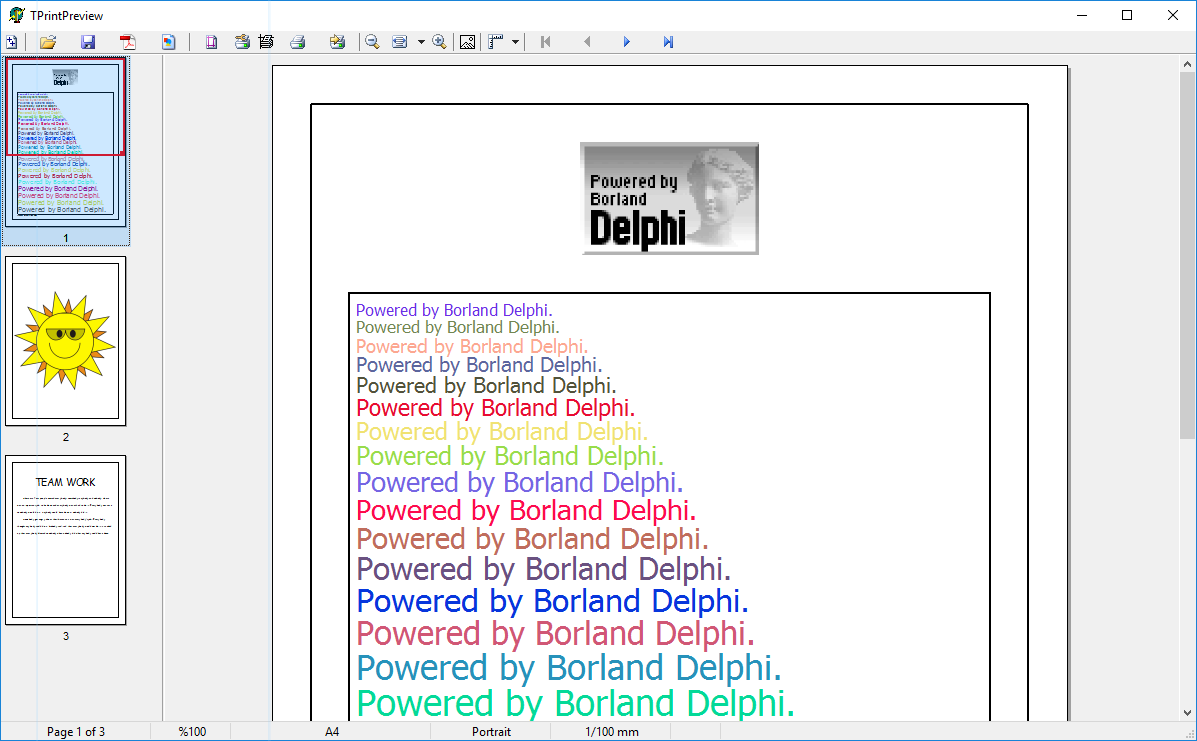Select the TEAM WORK page thumbnail
Image resolution: width=1197 pixels, height=741 pixels.
pos(66,538)
